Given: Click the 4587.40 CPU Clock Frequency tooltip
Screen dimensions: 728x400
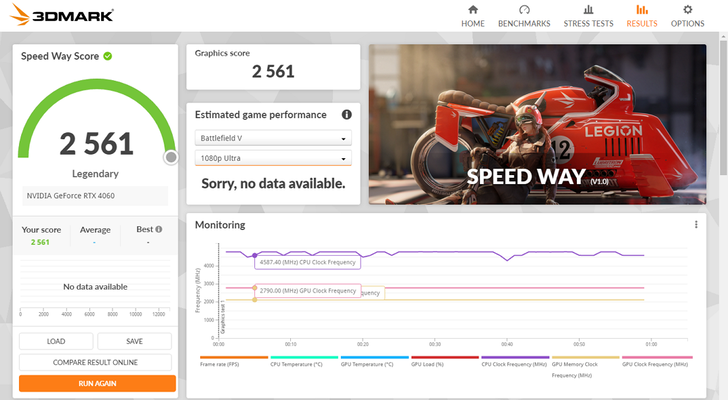Looking at the screenshot, I should pyautogui.click(x=307, y=262).
